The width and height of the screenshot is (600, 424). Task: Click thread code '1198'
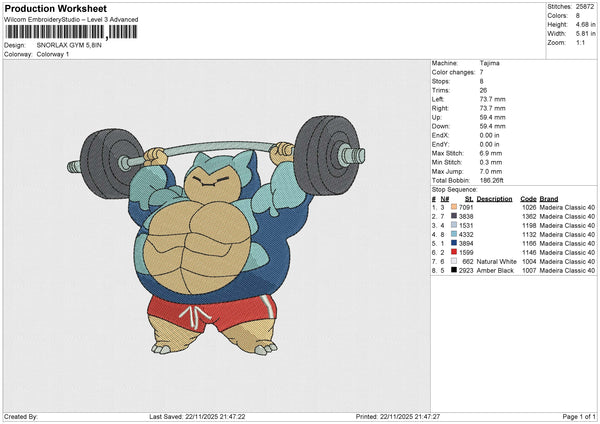[x=529, y=226]
